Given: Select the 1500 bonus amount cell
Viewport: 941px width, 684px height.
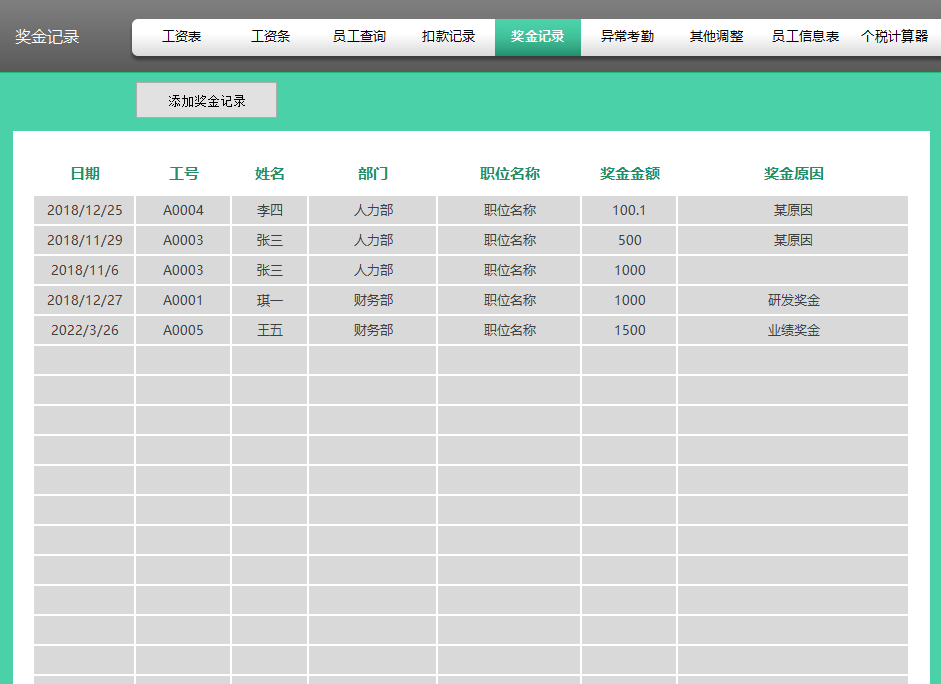Looking at the screenshot, I should pos(629,330).
